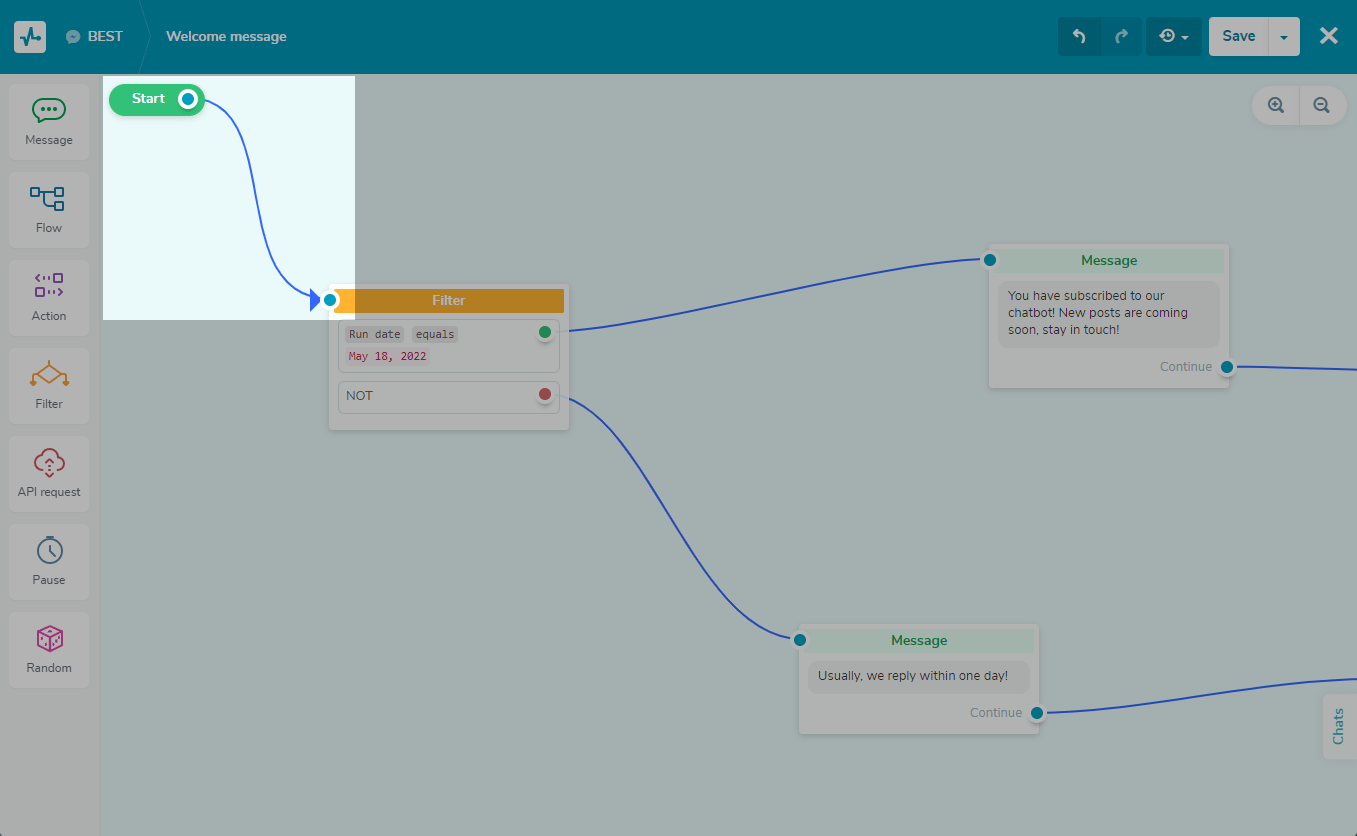The width and height of the screenshot is (1357, 836).
Task: Open version history dropdown
Action: tap(1174, 37)
